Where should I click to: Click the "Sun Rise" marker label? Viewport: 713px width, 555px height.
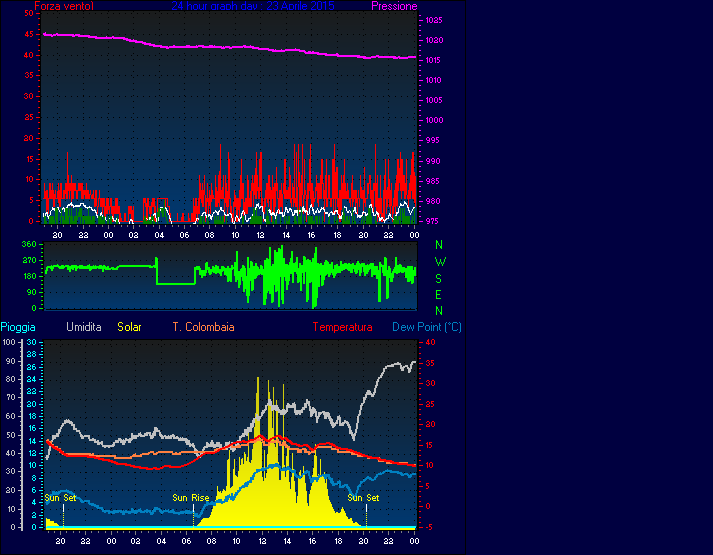point(191,498)
